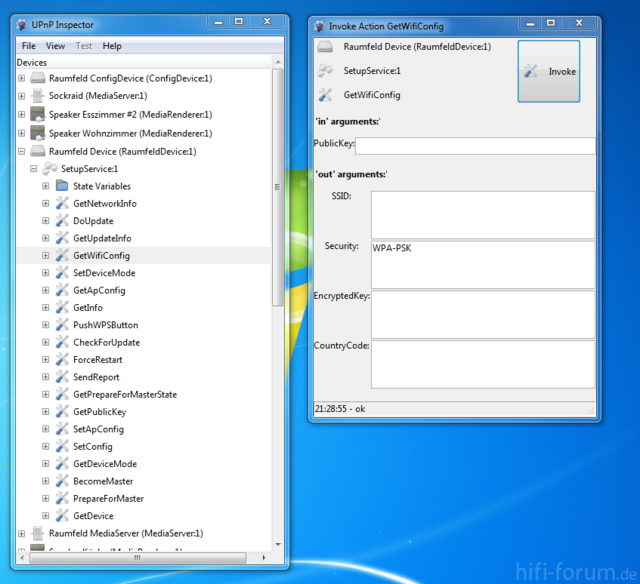Expand the Speaker Esszimmer #2 device
The image size is (640, 584).
pos(21,115)
